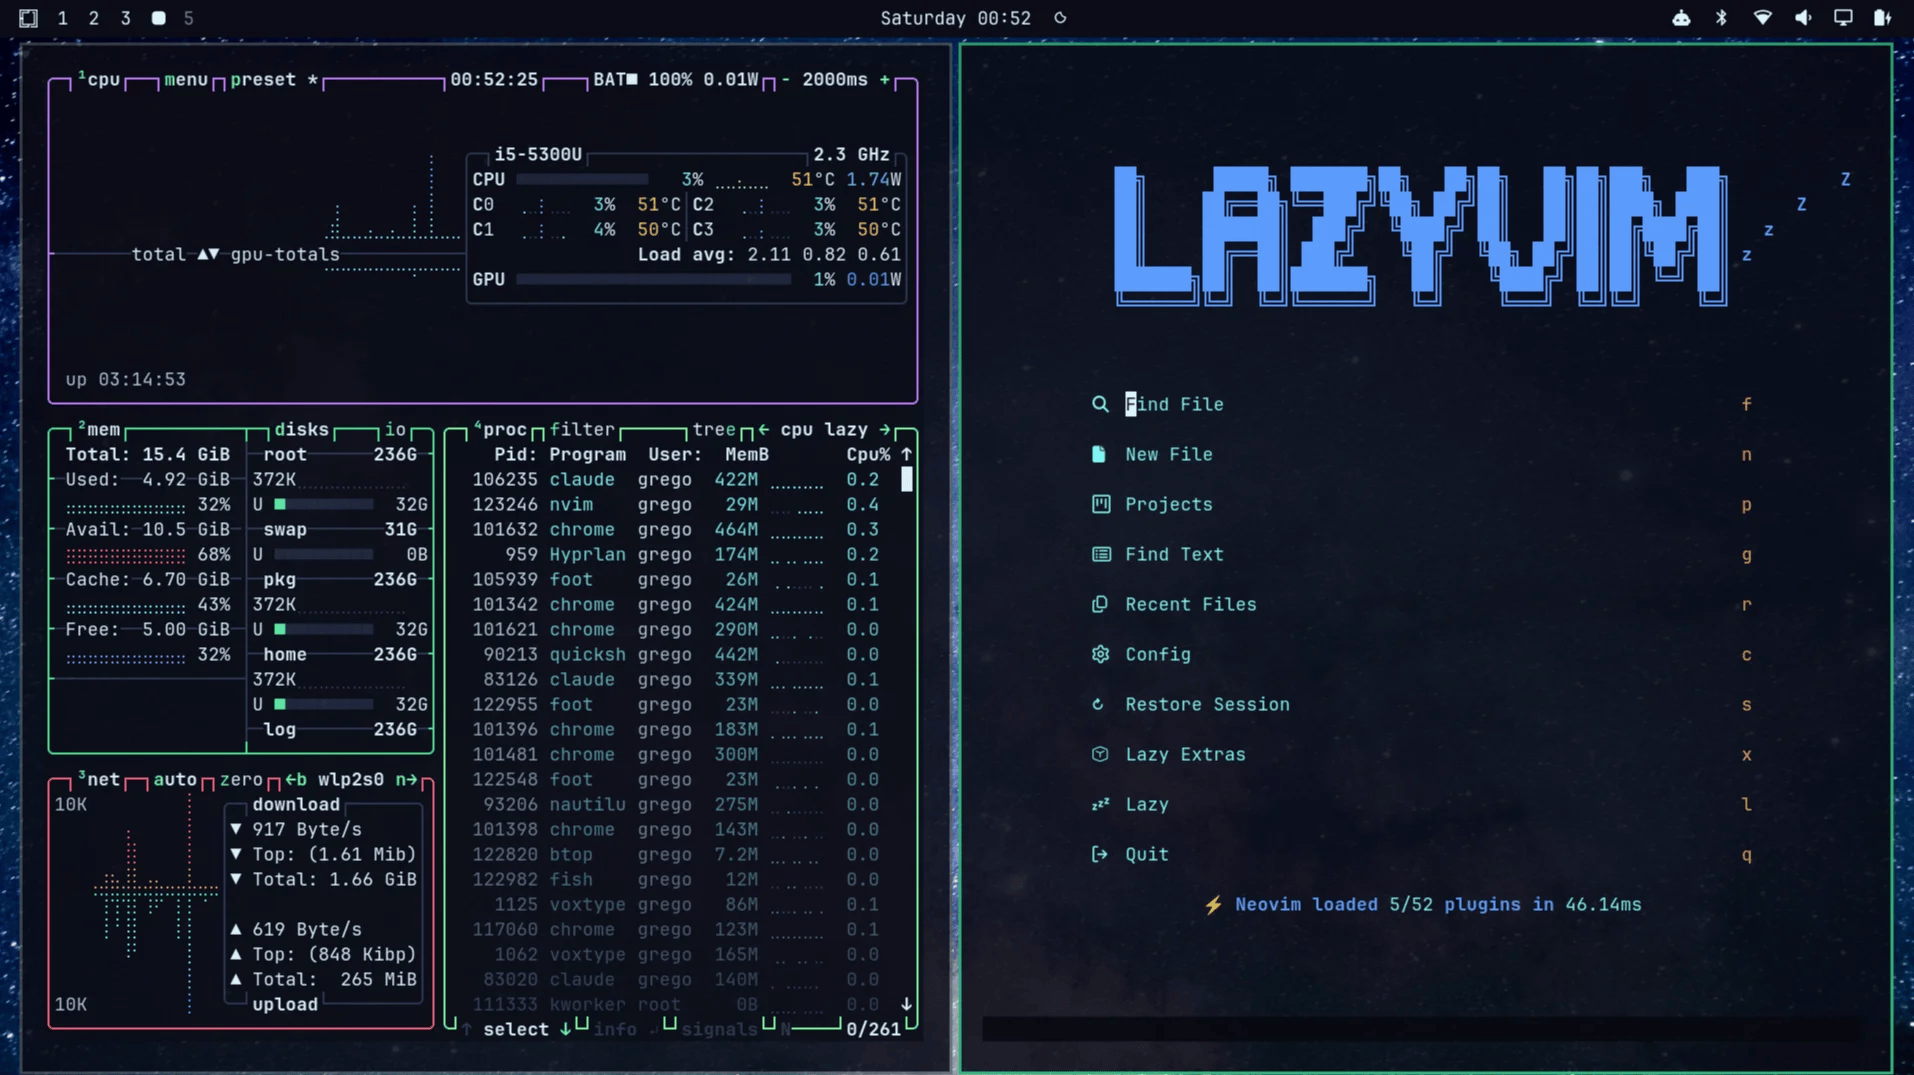Viewport: 1914px width, 1075px height.
Task: Click the plus to increase 2000ms interval
Action: (x=885, y=79)
